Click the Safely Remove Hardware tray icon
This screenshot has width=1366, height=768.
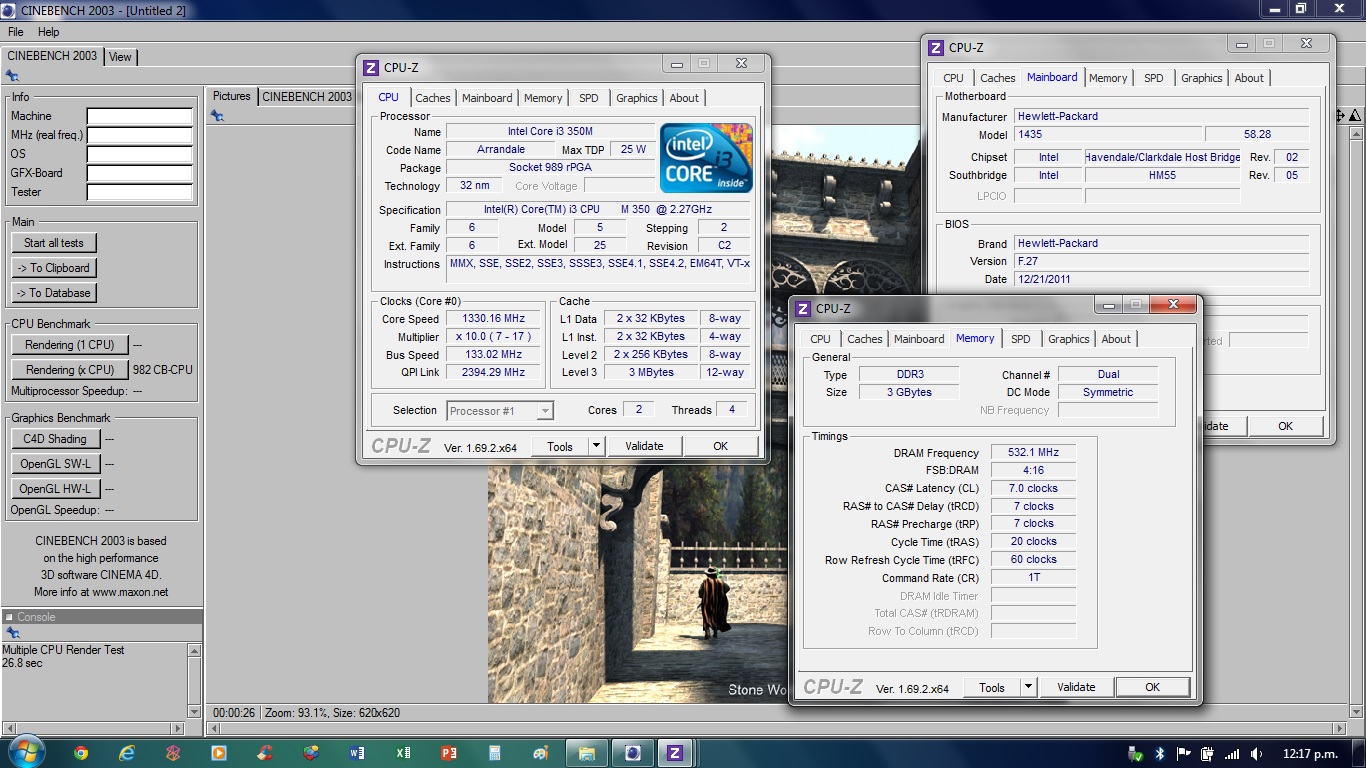[x=1135, y=753]
